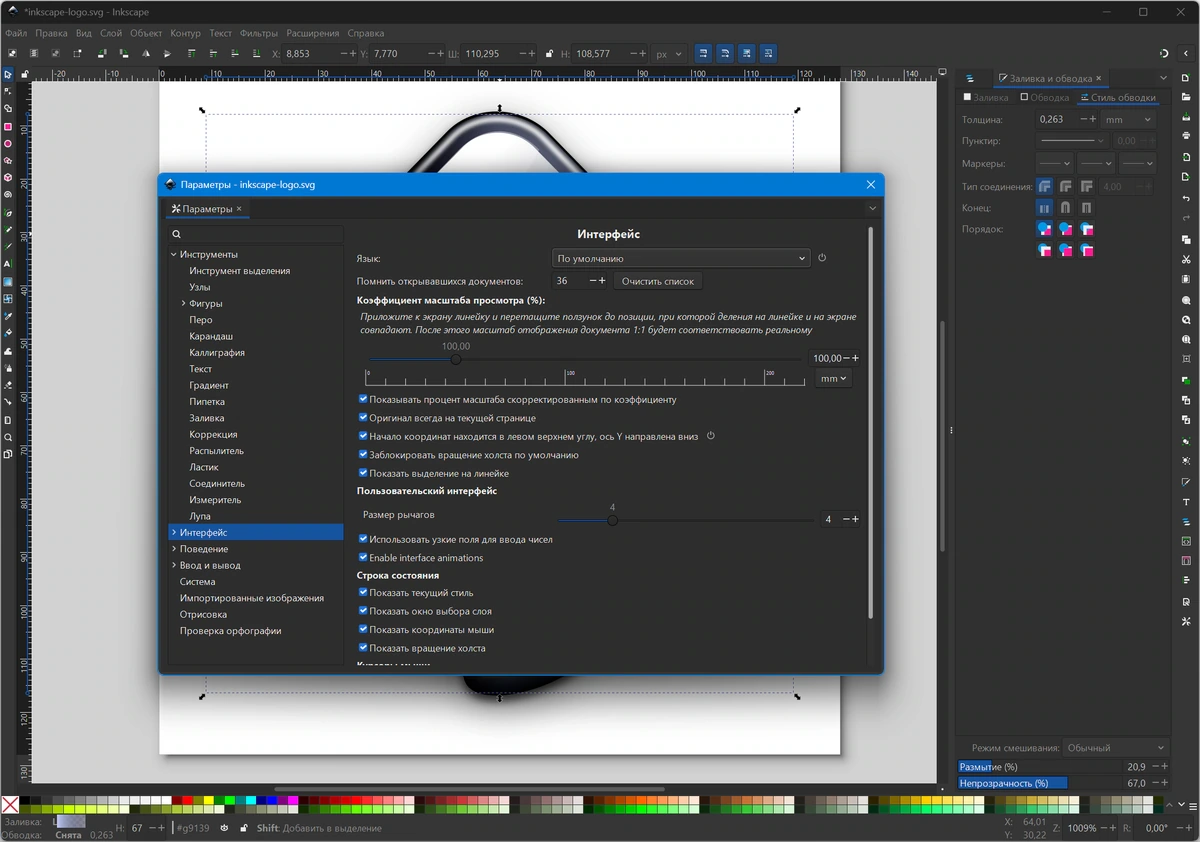The image size is (1200, 842).
Task: Disable 'Enable interface animations' checkbox
Action: (x=363, y=558)
